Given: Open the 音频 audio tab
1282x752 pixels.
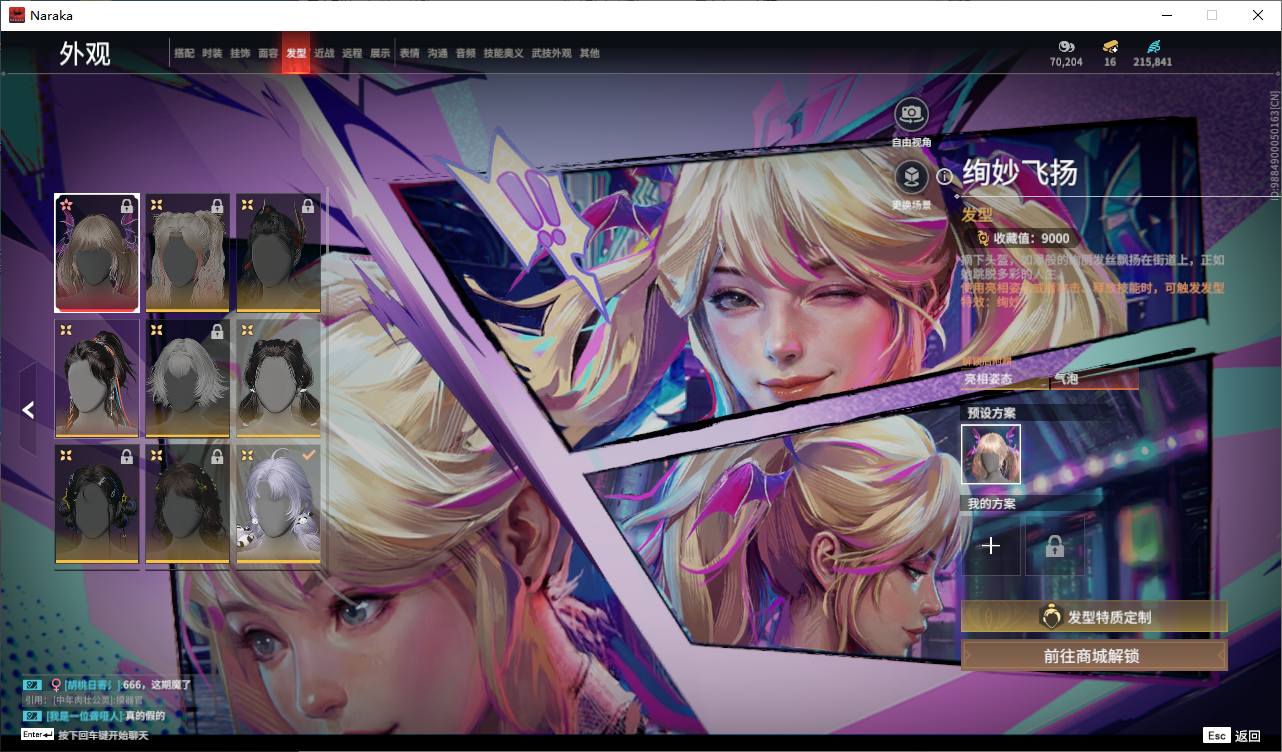Looking at the screenshot, I should tap(466, 53).
